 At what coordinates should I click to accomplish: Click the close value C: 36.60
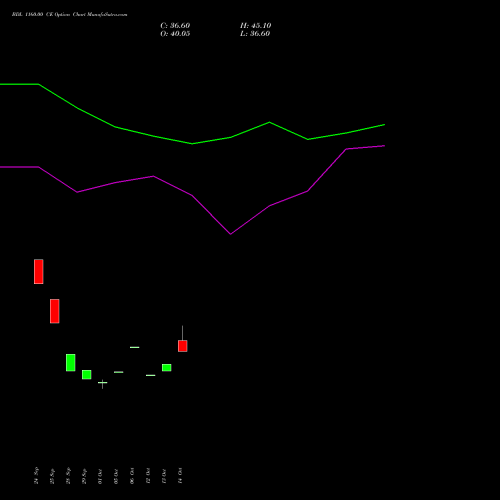click(175, 26)
